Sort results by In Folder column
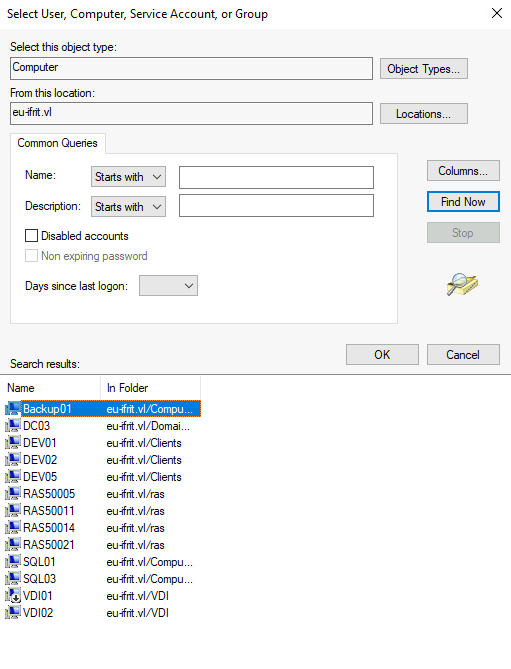Screen dimensions: 511x669 [x=151, y=388]
